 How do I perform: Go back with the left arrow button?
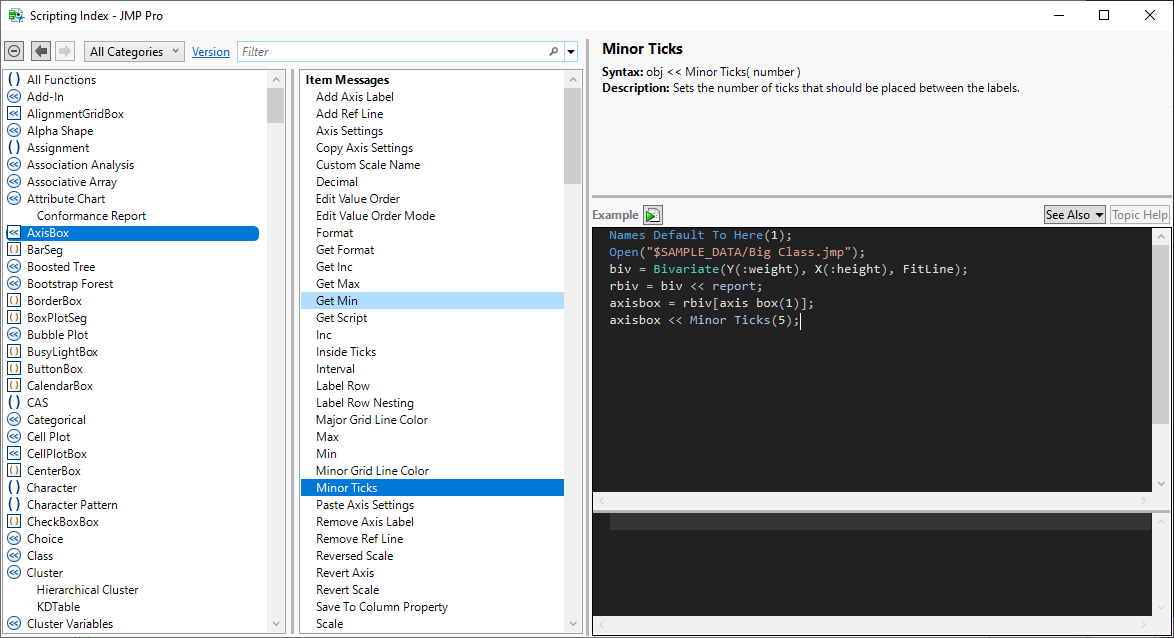click(x=41, y=51)
